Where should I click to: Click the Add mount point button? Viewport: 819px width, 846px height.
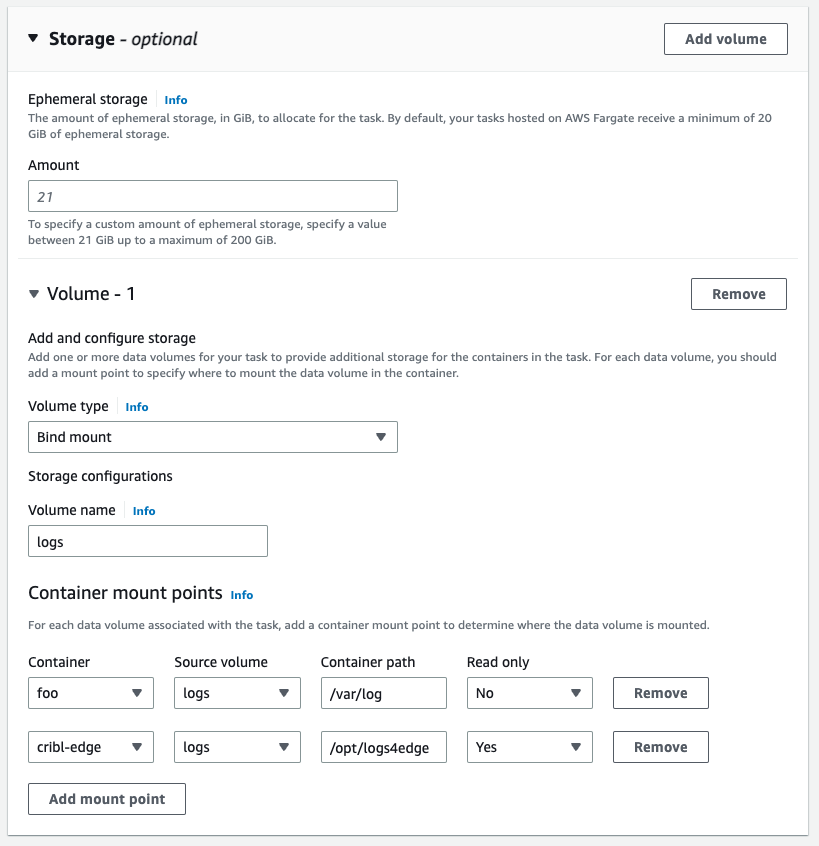[x=106, y=798]
